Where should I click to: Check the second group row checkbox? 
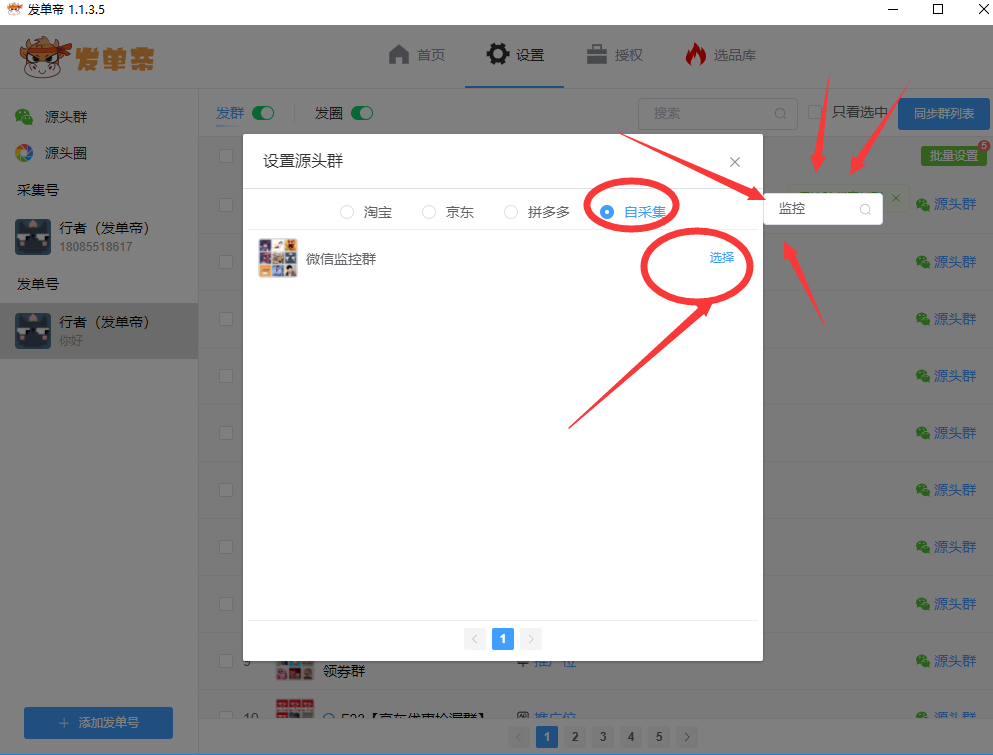pos(226,262)
